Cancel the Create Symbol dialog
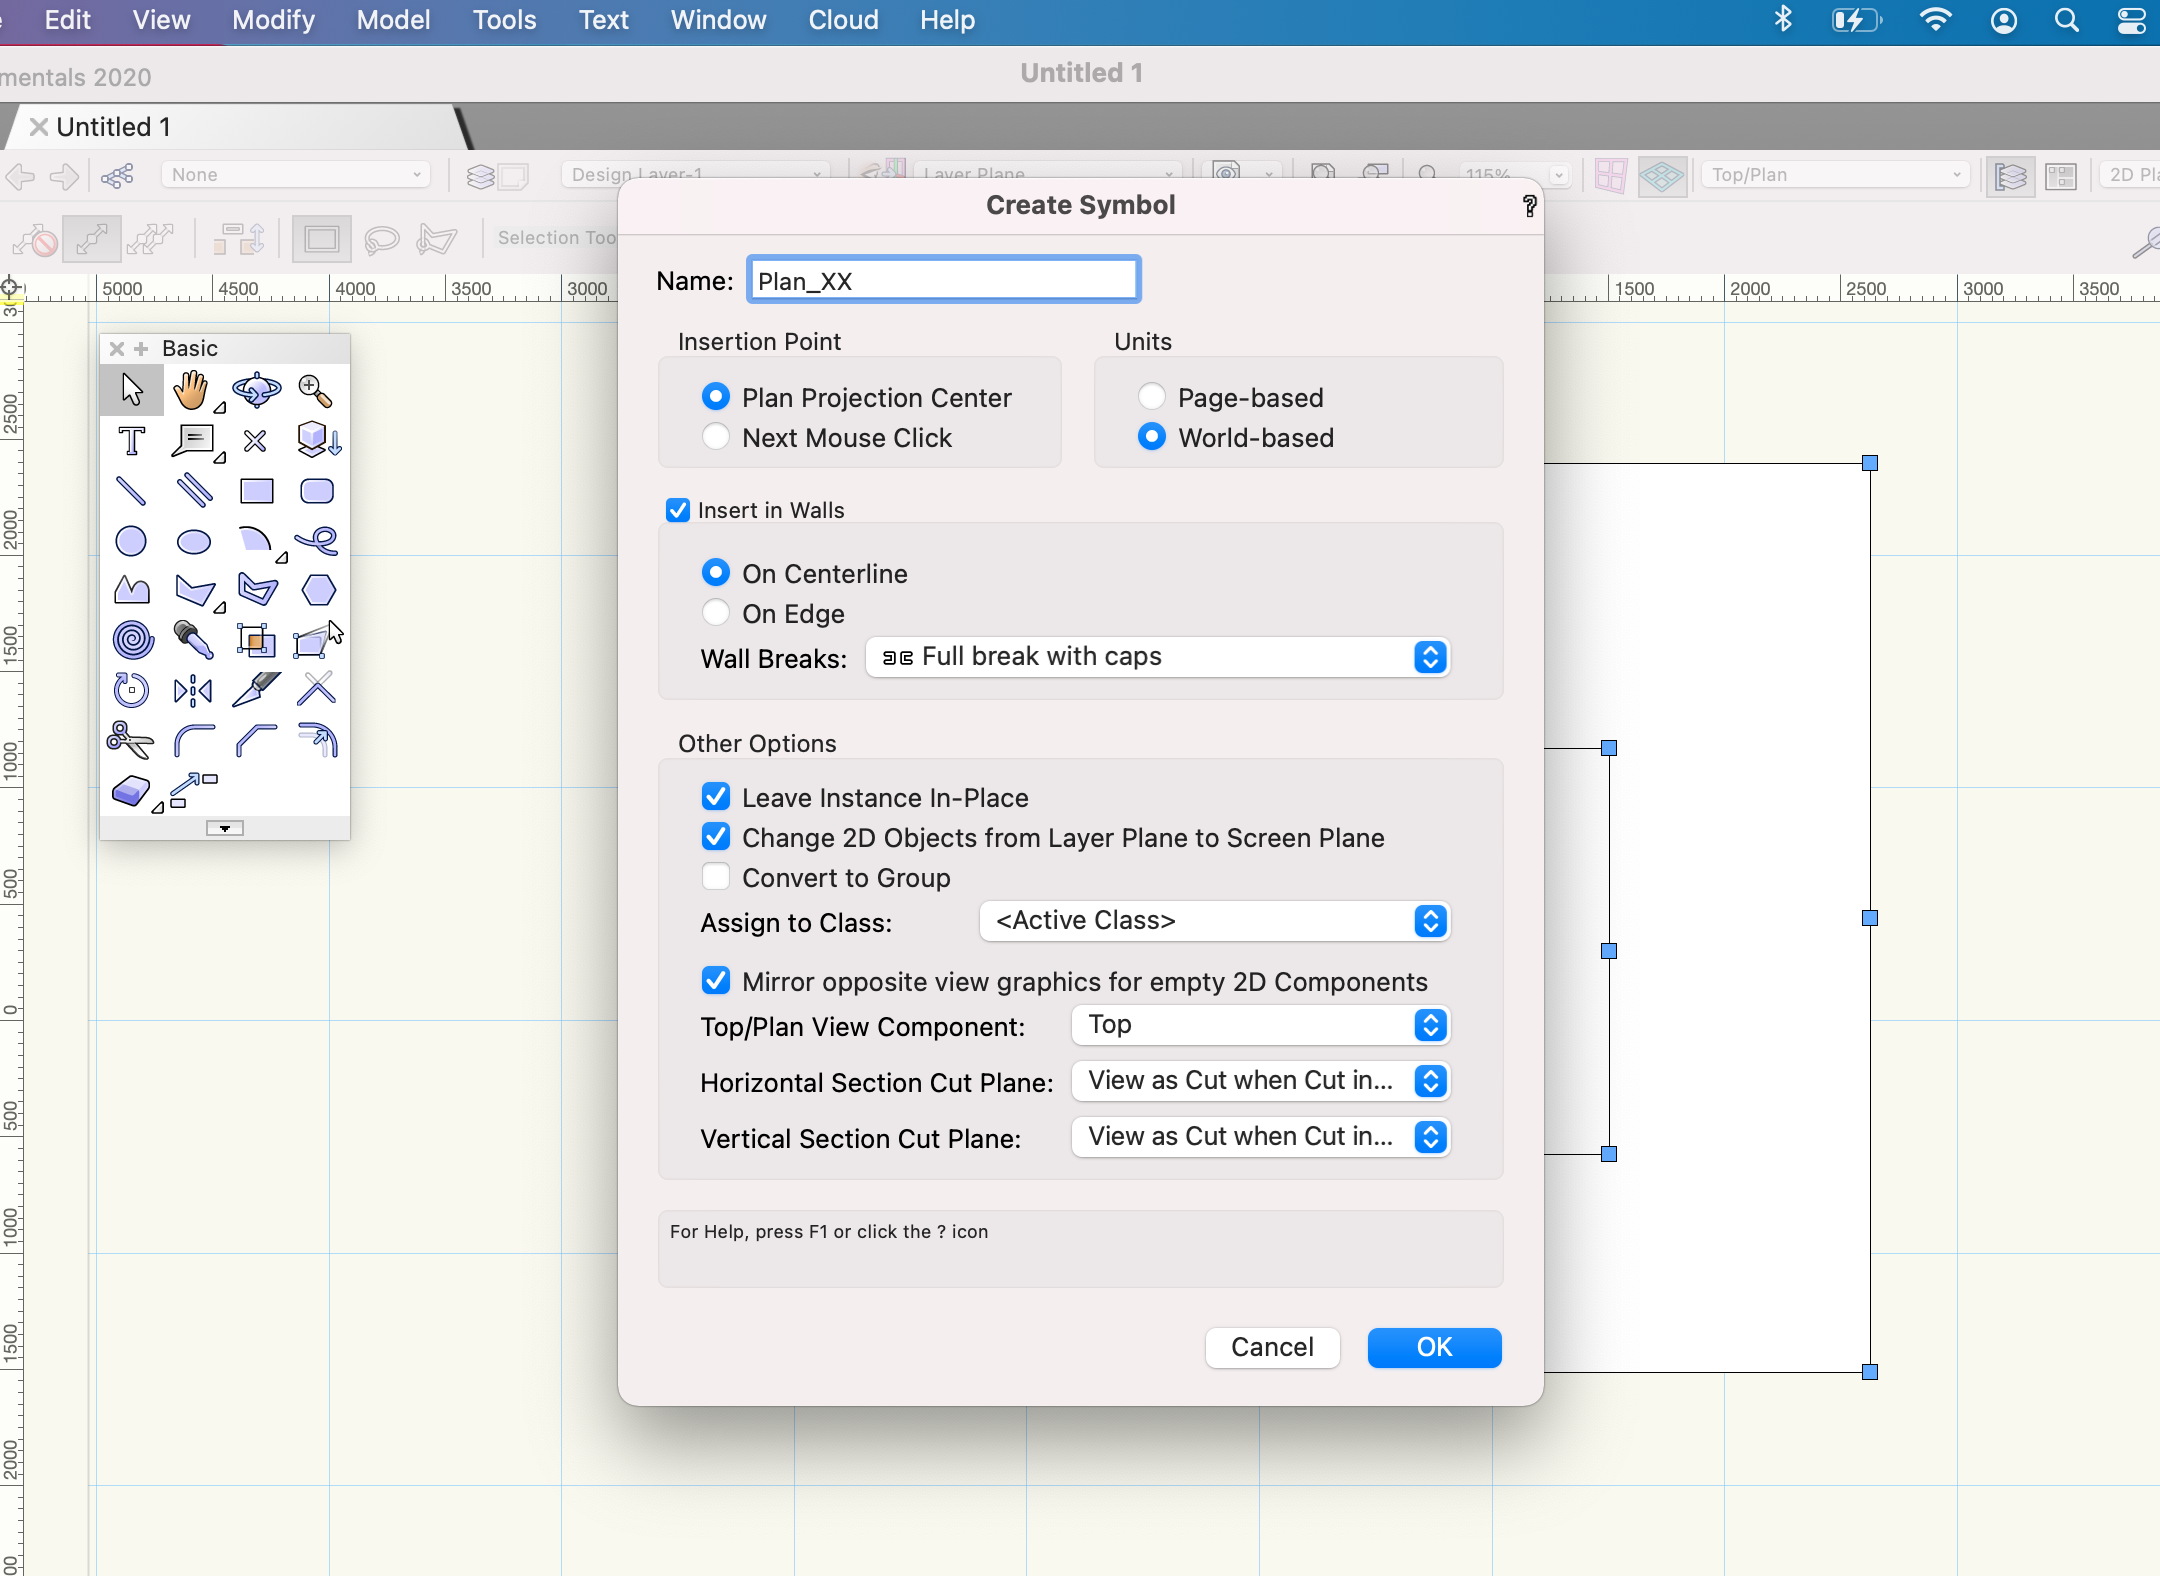Viewport: 2160px width, 1576px height. (1271, 1347)
